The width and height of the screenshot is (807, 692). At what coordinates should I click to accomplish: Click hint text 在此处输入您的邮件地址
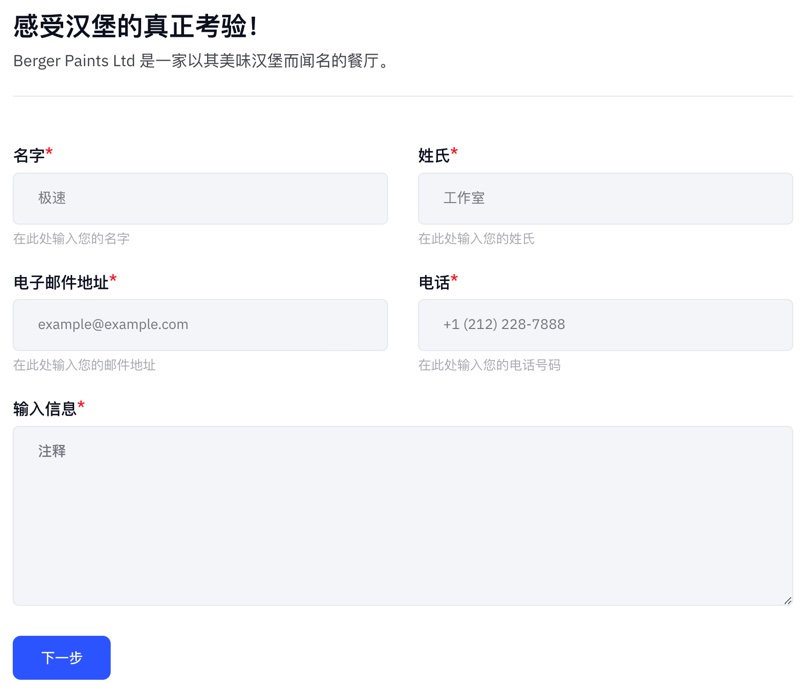84,365
